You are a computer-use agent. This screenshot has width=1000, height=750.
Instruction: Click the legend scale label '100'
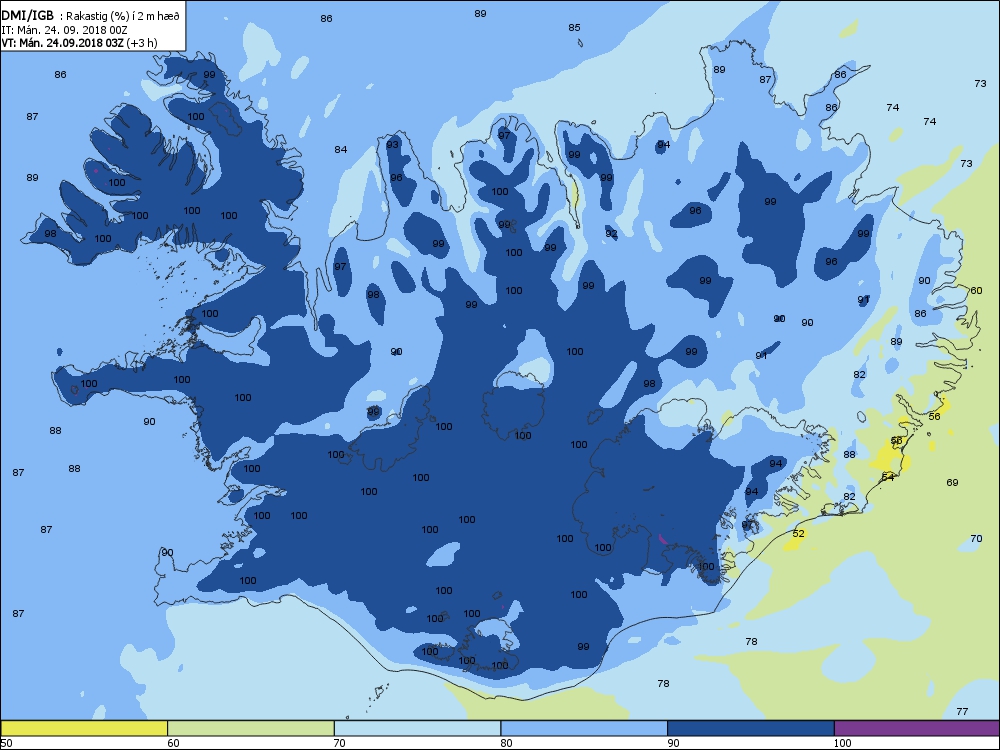pos(842,743)
